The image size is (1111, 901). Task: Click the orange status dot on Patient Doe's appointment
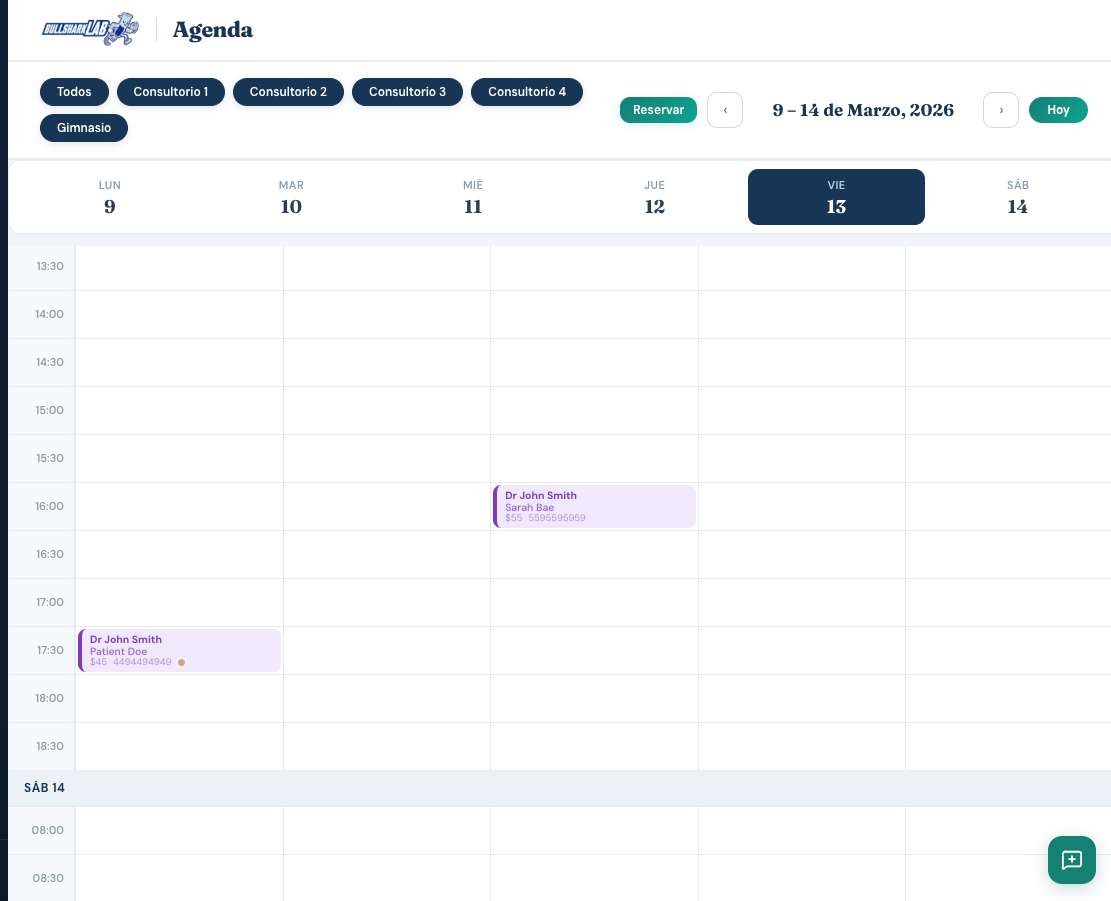[182, 663]
